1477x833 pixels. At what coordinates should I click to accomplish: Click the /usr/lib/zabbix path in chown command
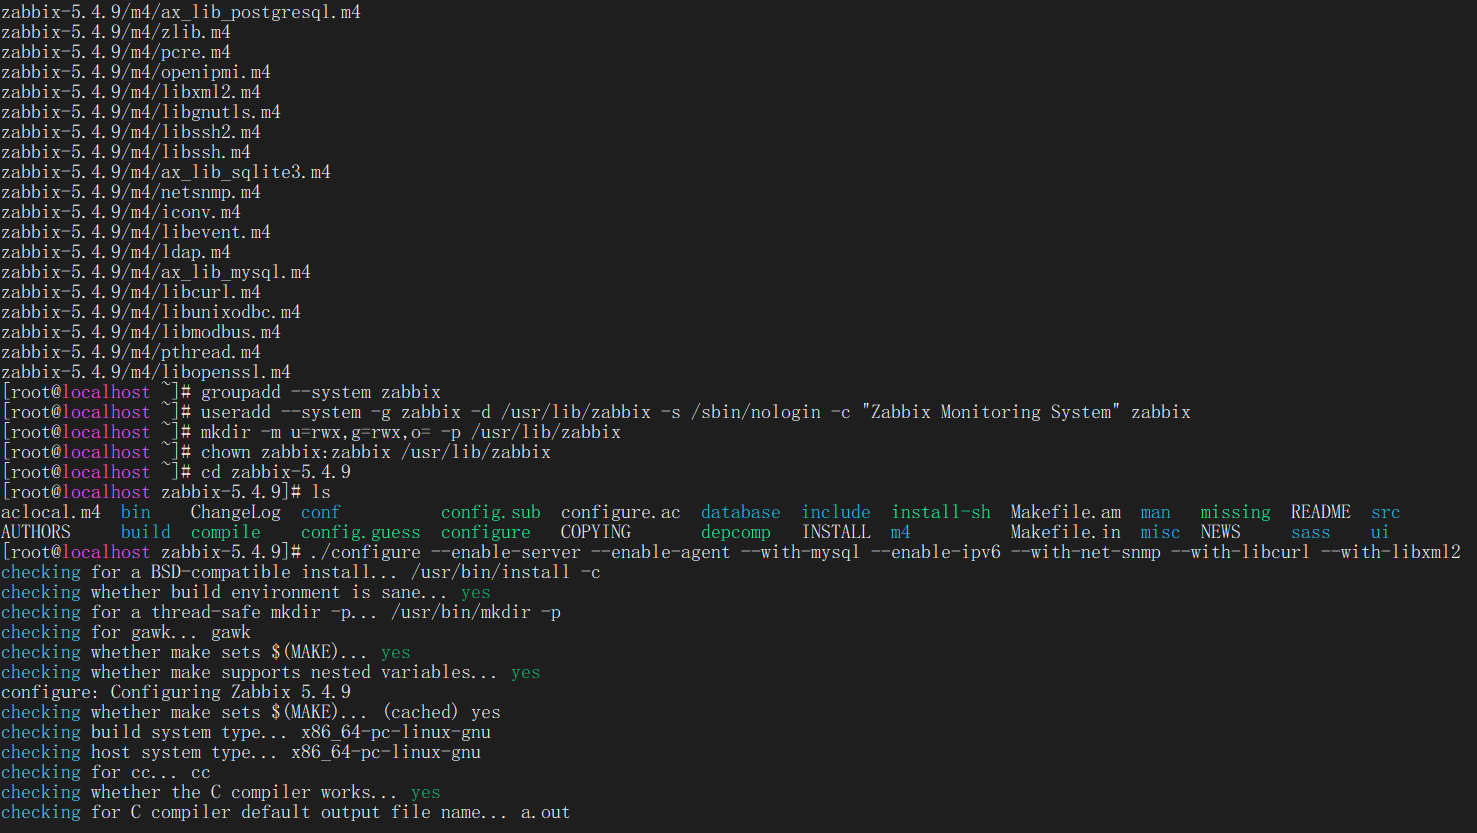475,451
